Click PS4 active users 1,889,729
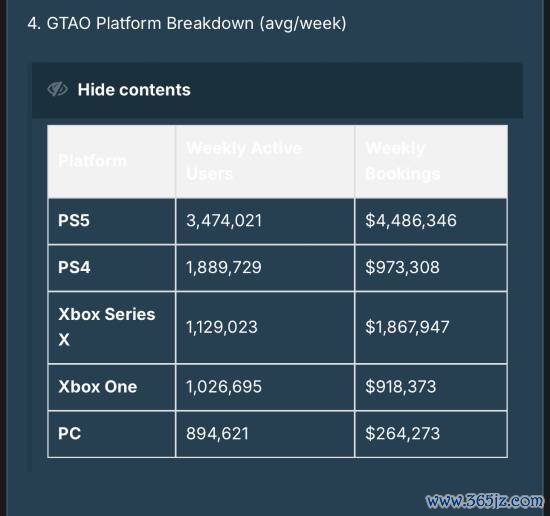550x516 pixels. pyautogui.click(x=224, y=268)
